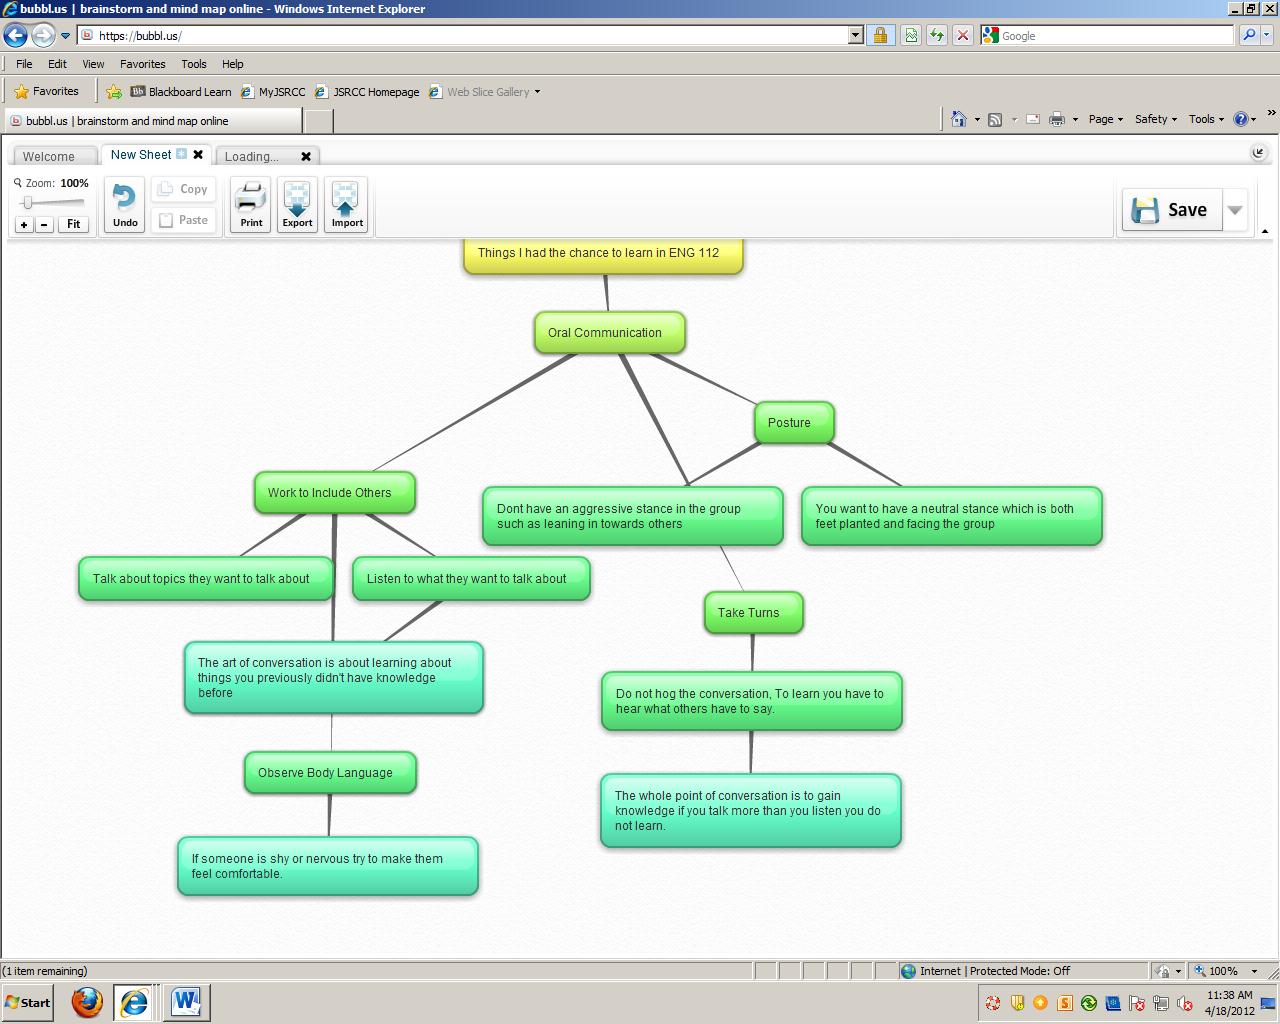Open the Page dropdown menu

pos(1103,118)
